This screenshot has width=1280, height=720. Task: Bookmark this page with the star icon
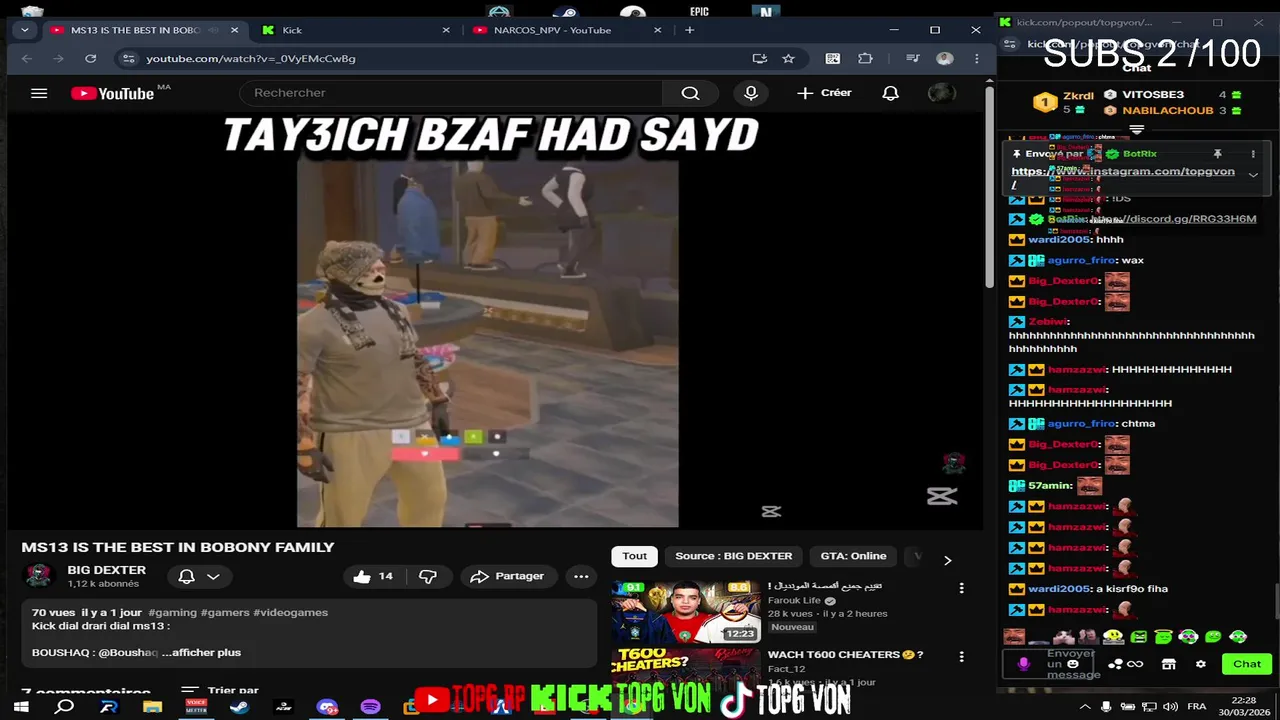788,59
